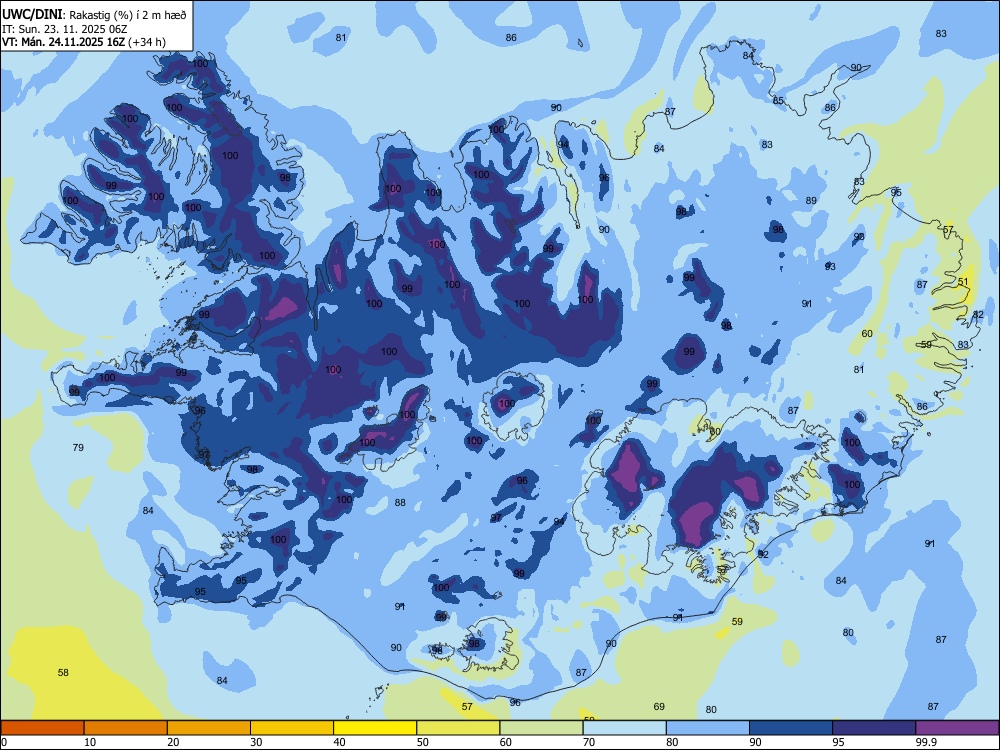Click the legend label "70"
Screen dimensions: 1000x750
[x=589, y=742]
